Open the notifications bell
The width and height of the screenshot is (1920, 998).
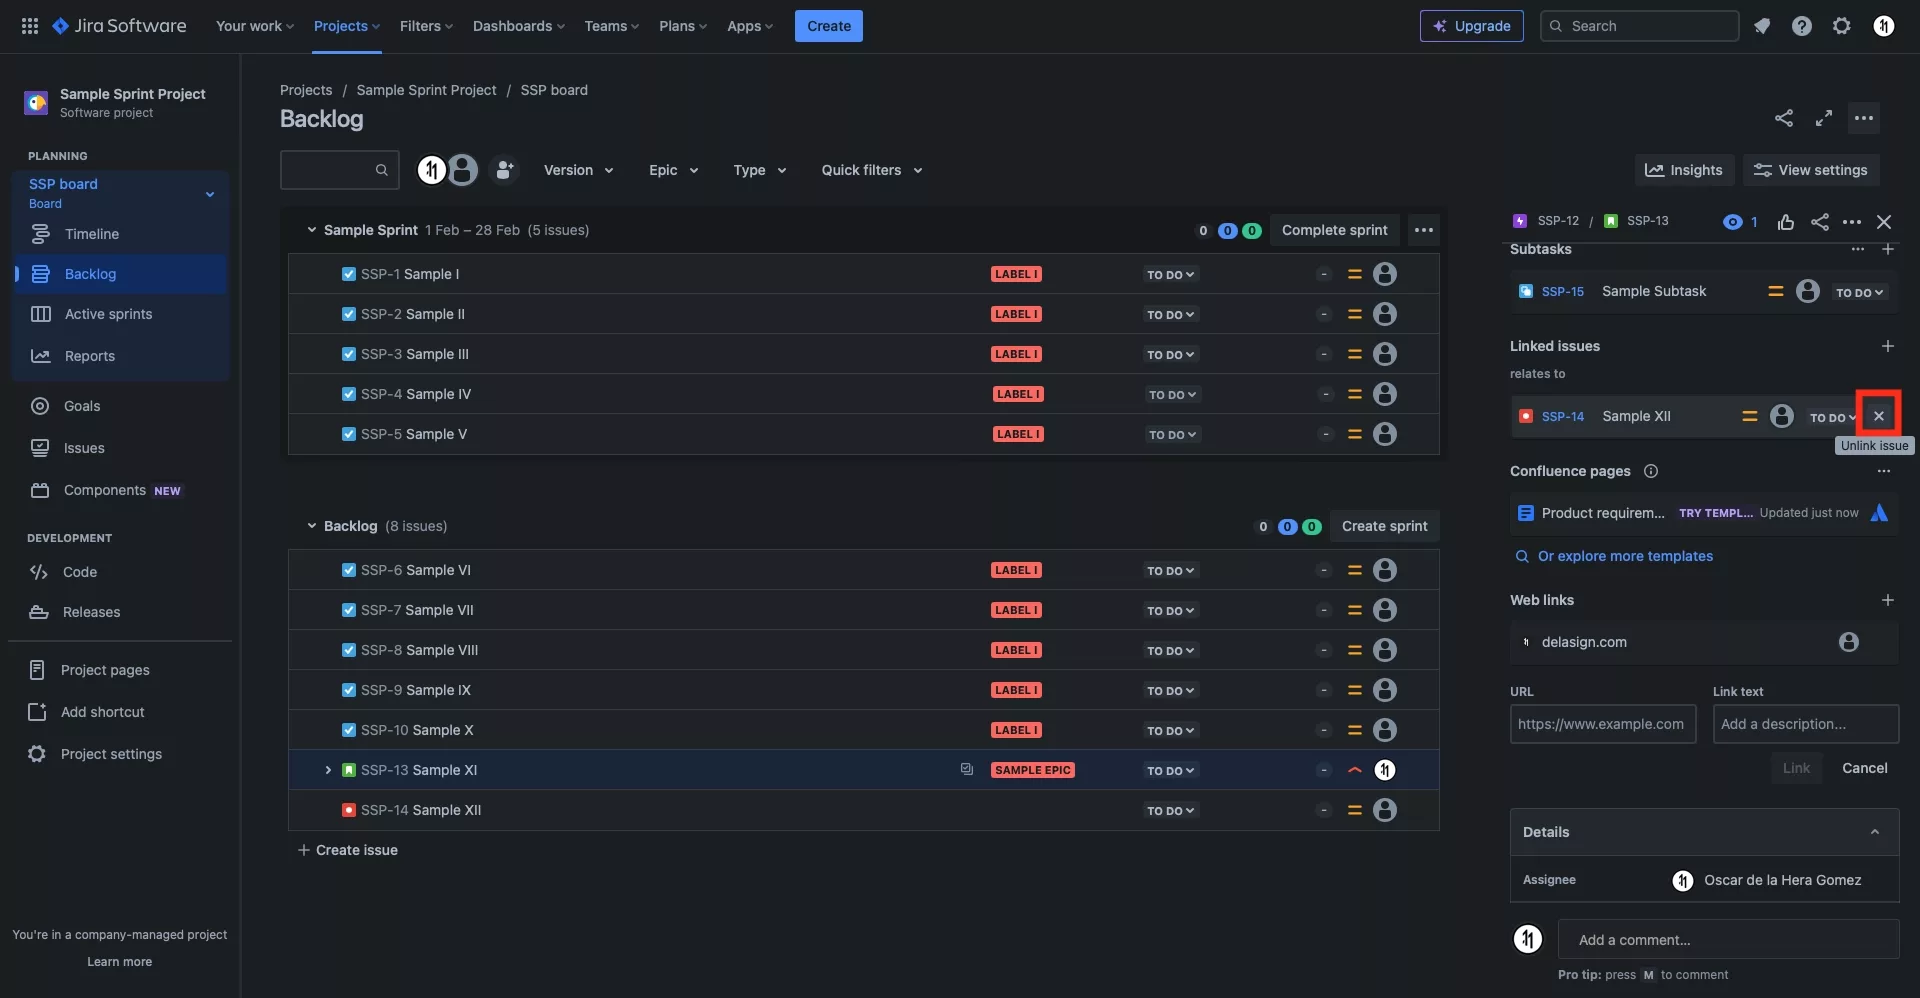pyautogui.click(x=1762, y=26)
